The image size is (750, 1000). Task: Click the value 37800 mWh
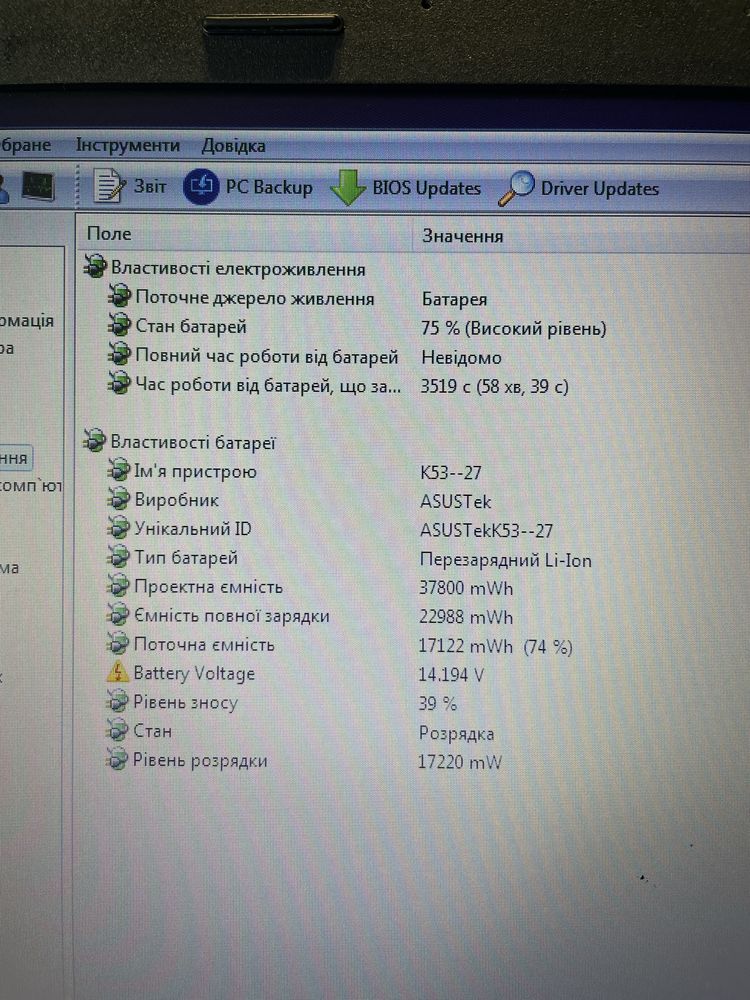tap(466, 588)
